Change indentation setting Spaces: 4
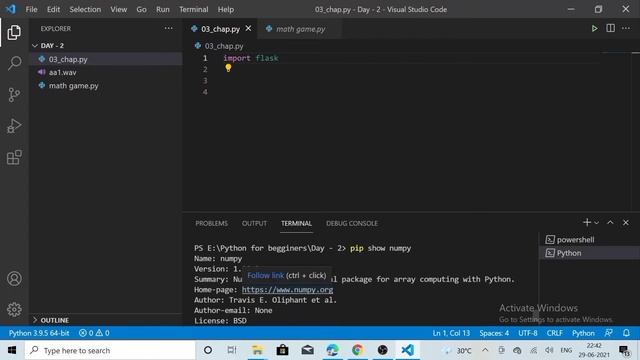The image size is (640, 360). (x=494, y=333)
